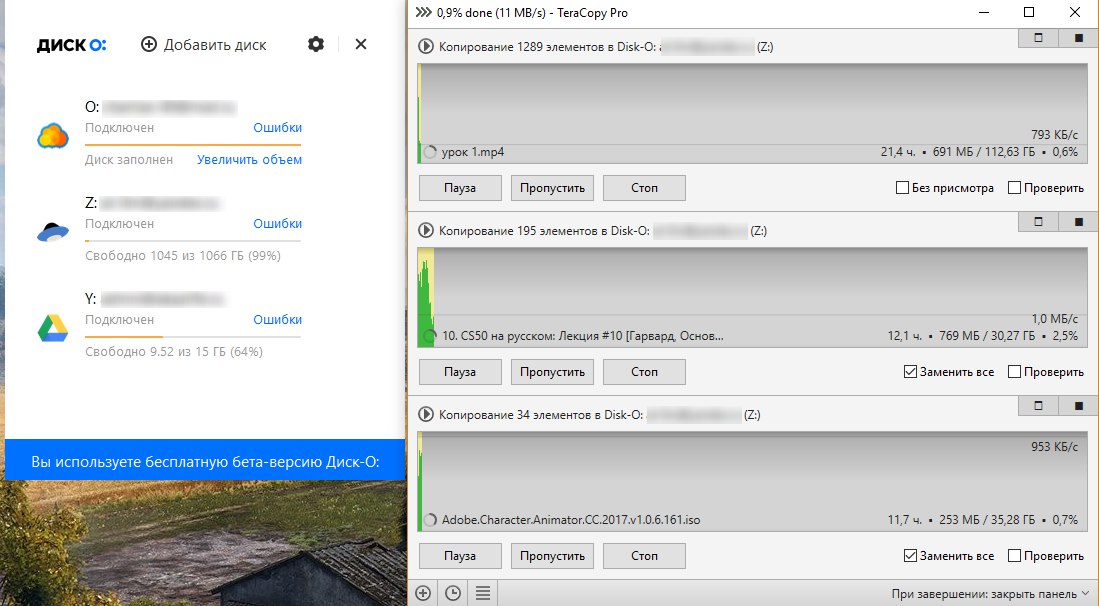Click the Google Drive icon for drive Y:

coord(53,328)
